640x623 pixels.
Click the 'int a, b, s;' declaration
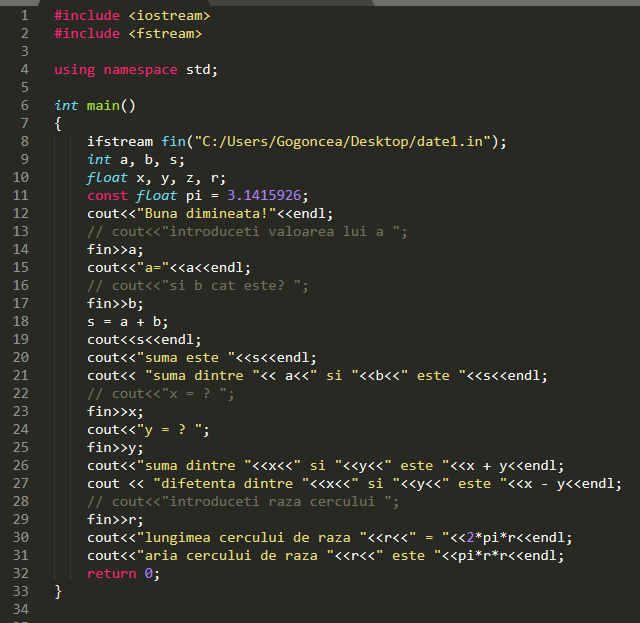coord(136,160)
